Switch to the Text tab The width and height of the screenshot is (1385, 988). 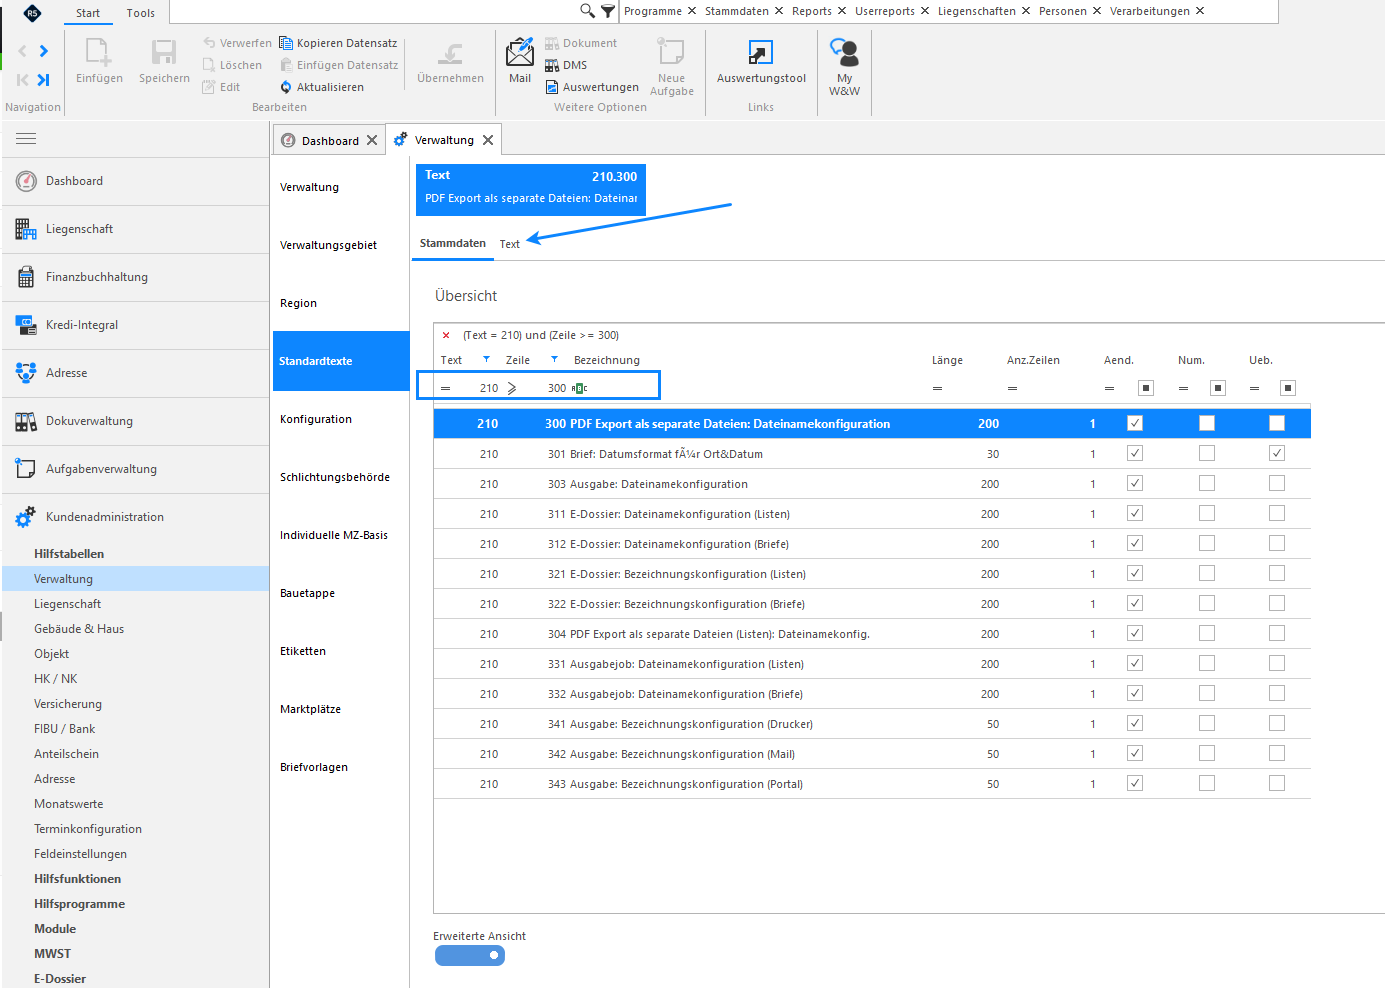(x=510, y=244)
